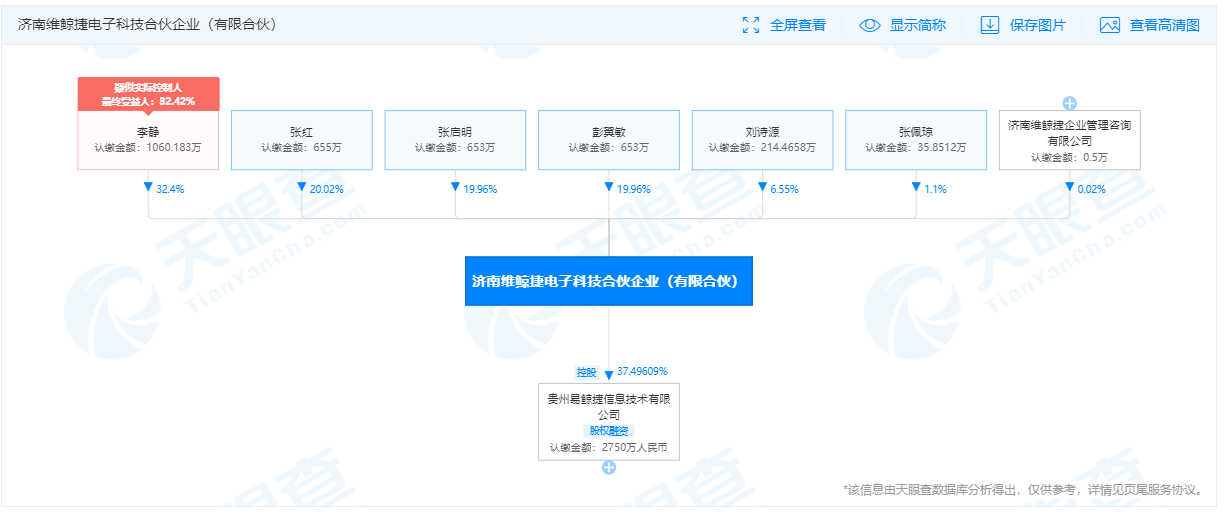This screenshot has width=1228, height=512.
Task: Click the 19.96% under 彭翼敏
Action: click(x=633, y=188)
